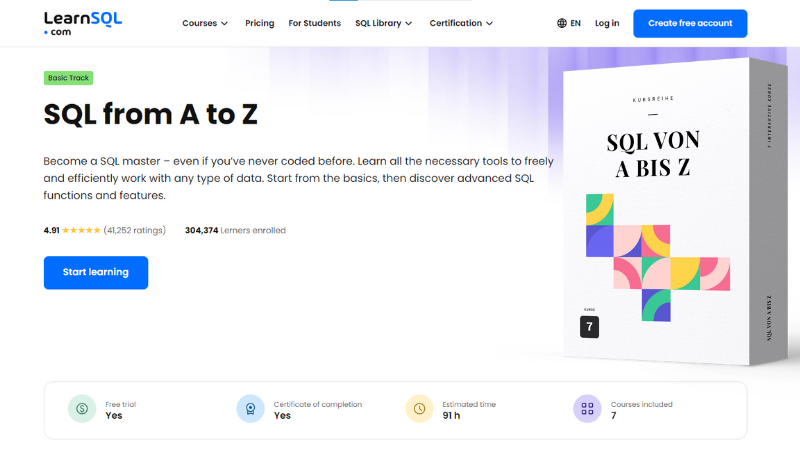Go to For Students page
This screenshot has width=800, height=450.
point(314,23)
